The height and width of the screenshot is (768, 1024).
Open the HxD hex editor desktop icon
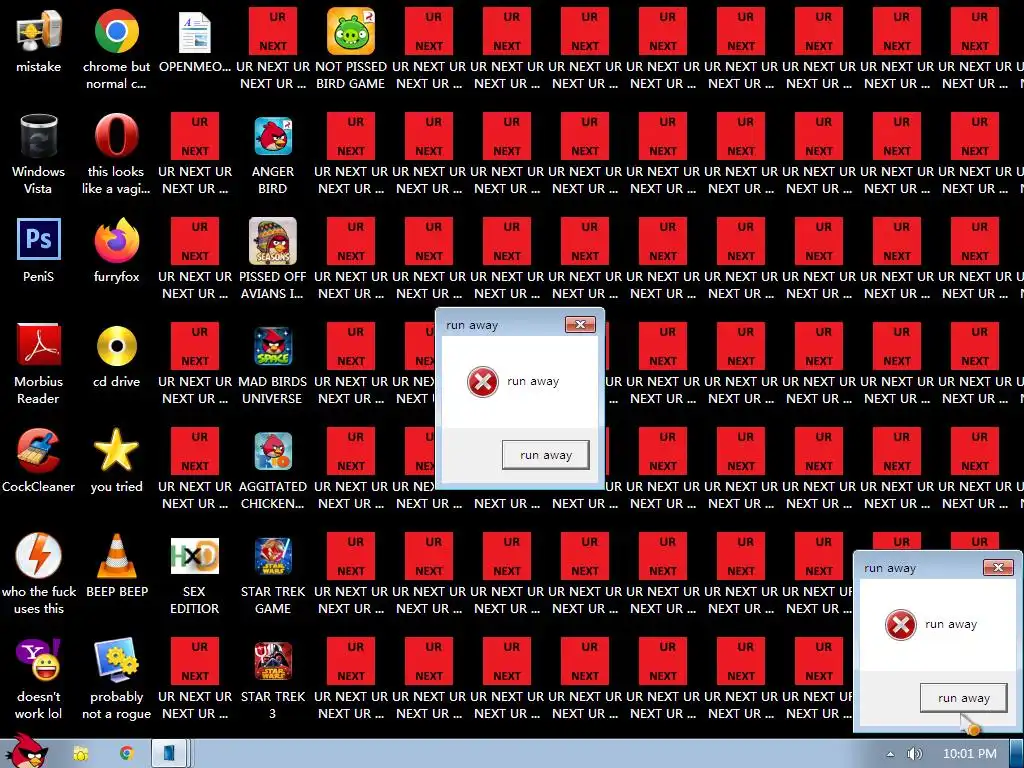[195, 556]
